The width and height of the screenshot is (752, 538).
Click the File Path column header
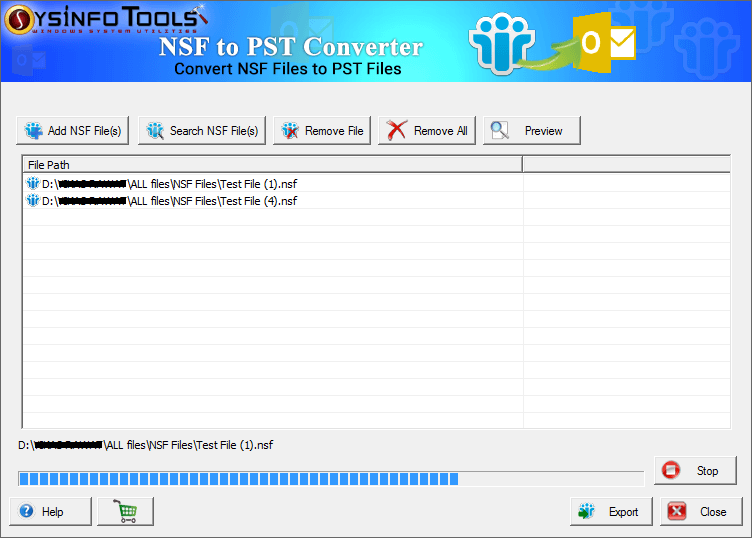click(x=272, y=164)
